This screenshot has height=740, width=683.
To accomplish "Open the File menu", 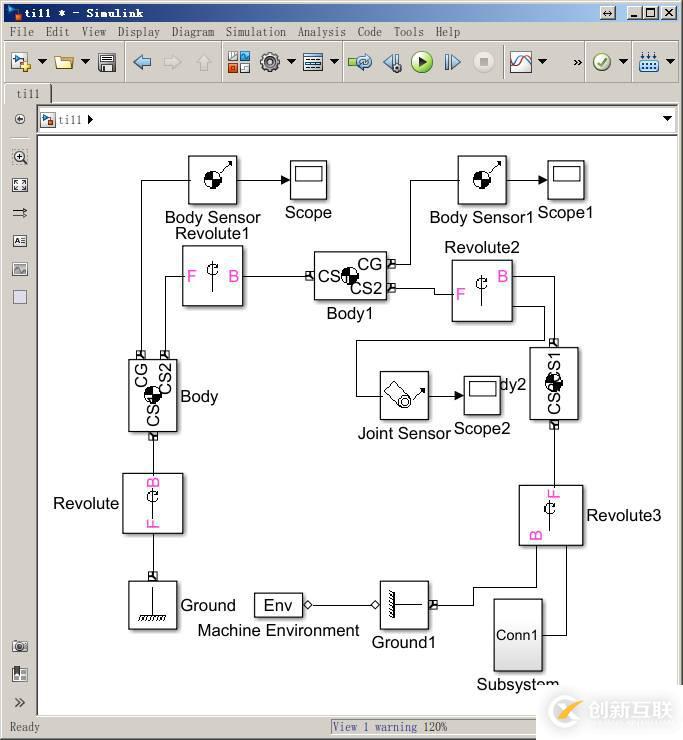I will (x=22, y=32).
